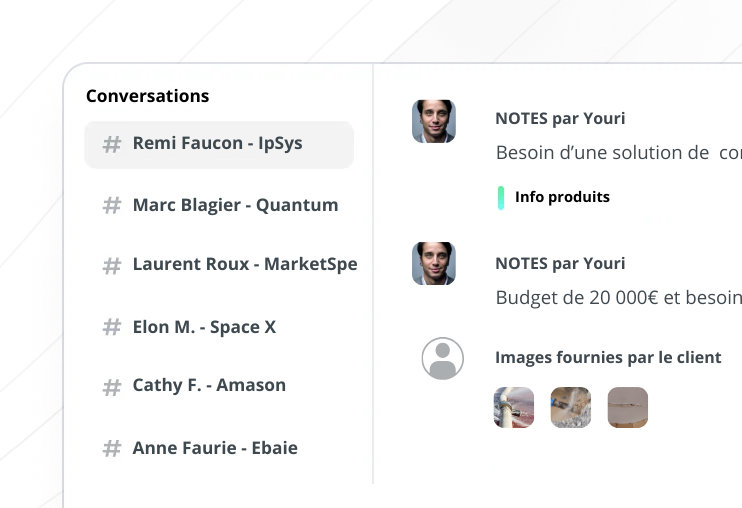Click hash icon beside Anne Faurie - Ebaie
Image resolution: width=742 pixels, height=508 pixels.
click(112, 449)
